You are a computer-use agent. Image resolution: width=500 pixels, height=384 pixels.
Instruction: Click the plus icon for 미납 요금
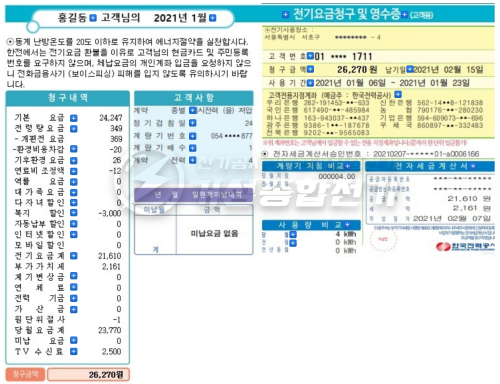74,340
